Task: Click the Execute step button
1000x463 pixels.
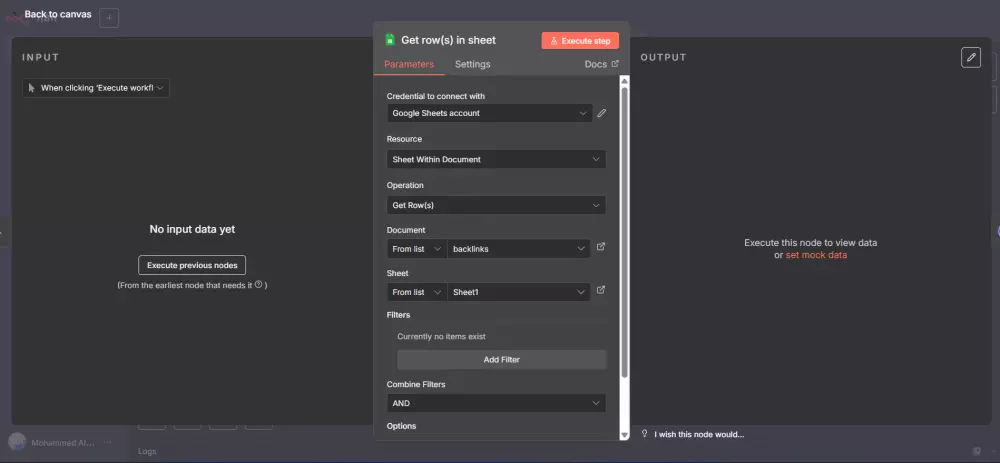Action: point(580,41)
